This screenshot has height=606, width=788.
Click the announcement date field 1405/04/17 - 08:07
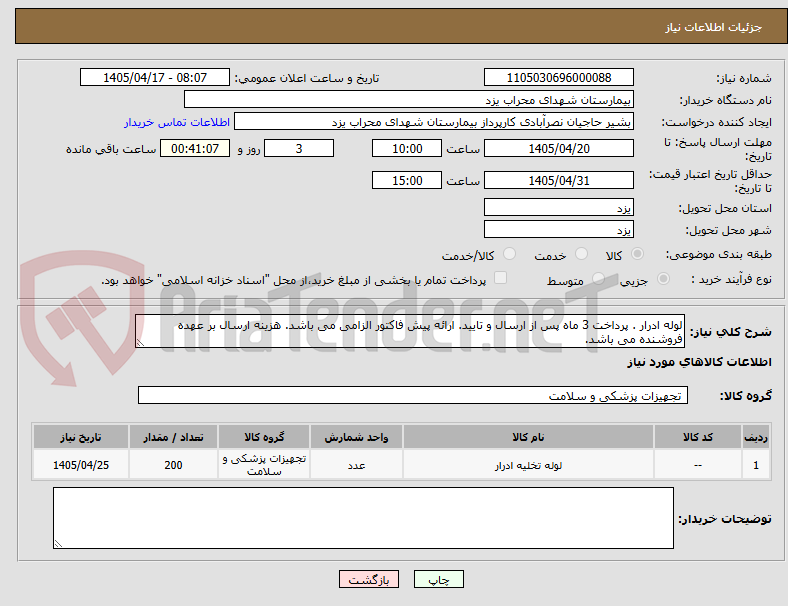tap(155, 78)
